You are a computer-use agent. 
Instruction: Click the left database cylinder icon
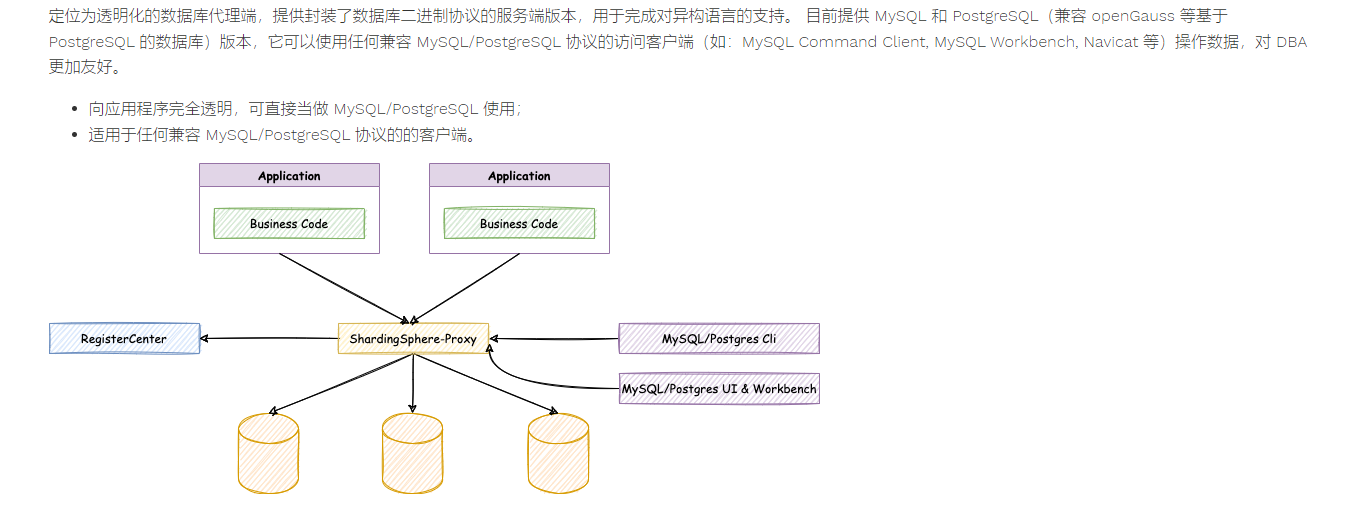(x=268, y=454)
